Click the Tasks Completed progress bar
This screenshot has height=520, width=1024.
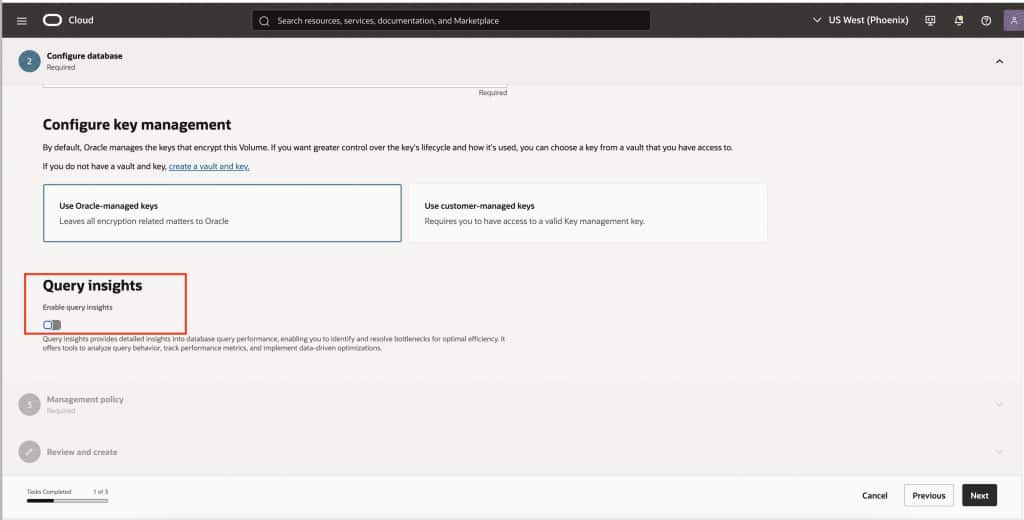[67, 501]
